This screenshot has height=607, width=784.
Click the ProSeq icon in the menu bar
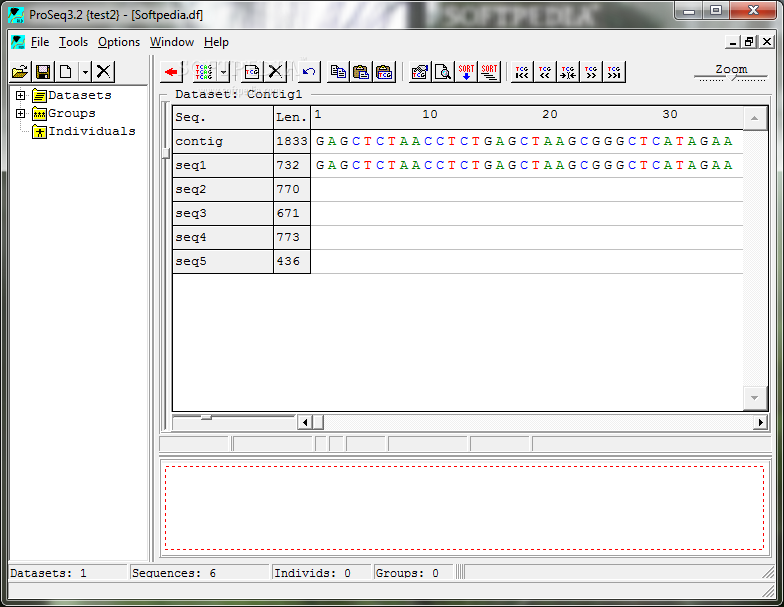coord(18,42)
